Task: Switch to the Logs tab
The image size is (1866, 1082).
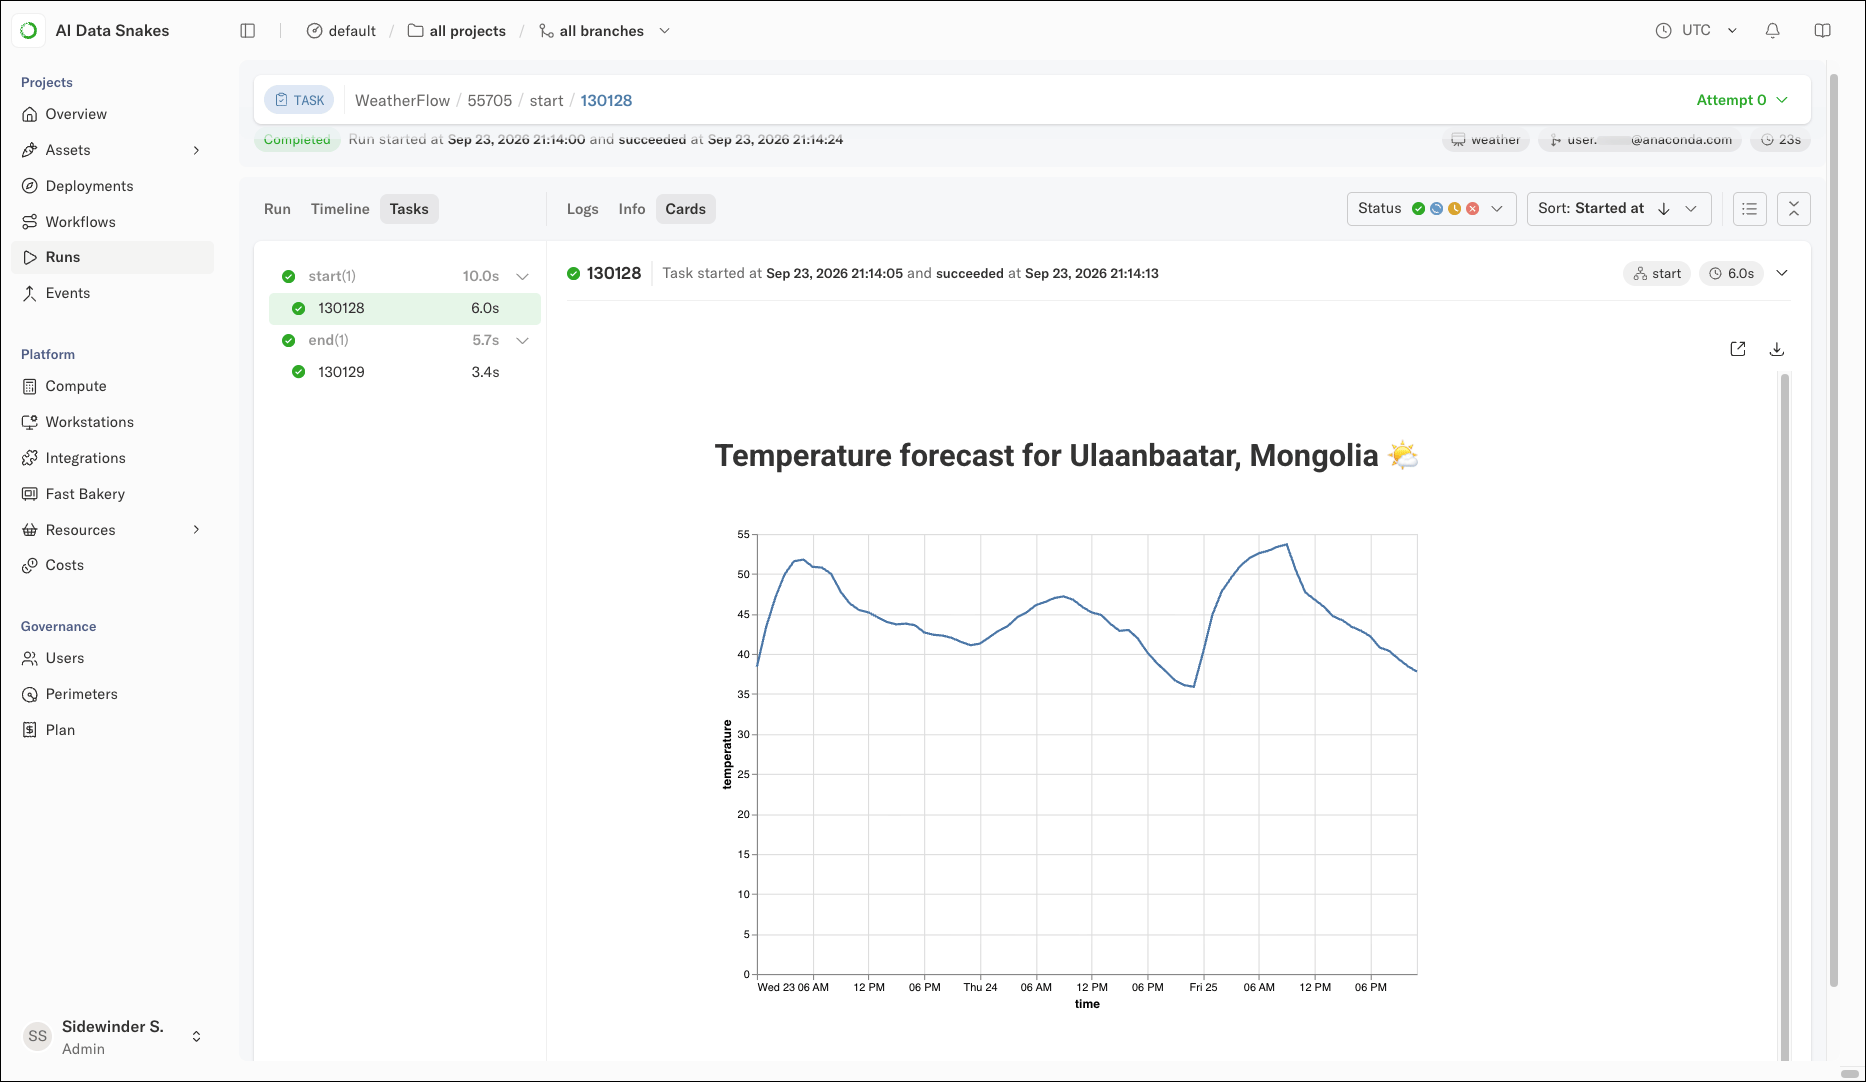Action: point(583,209)
